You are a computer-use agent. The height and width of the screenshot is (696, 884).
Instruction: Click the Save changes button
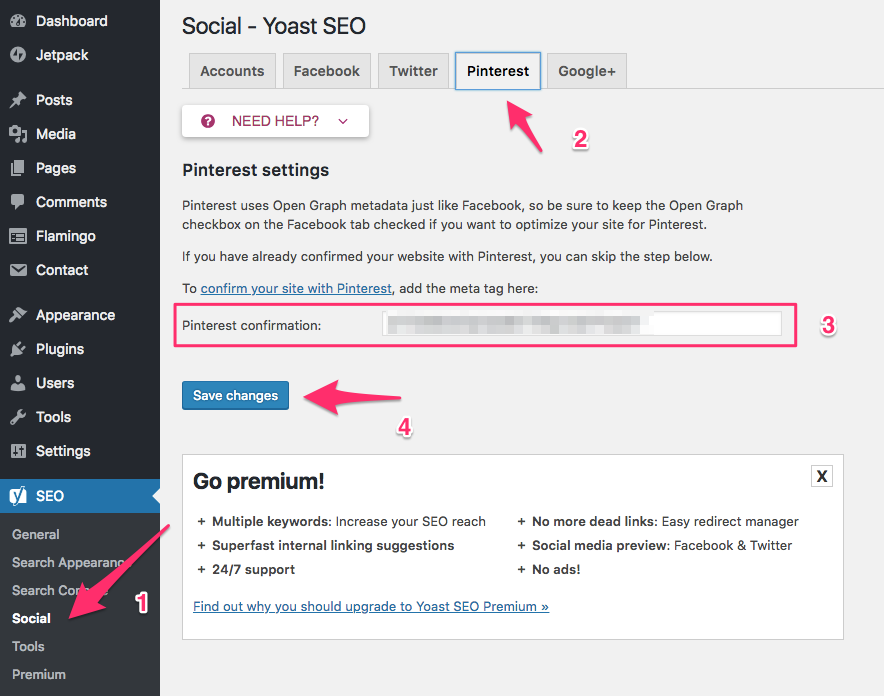(x=235, y=395)
